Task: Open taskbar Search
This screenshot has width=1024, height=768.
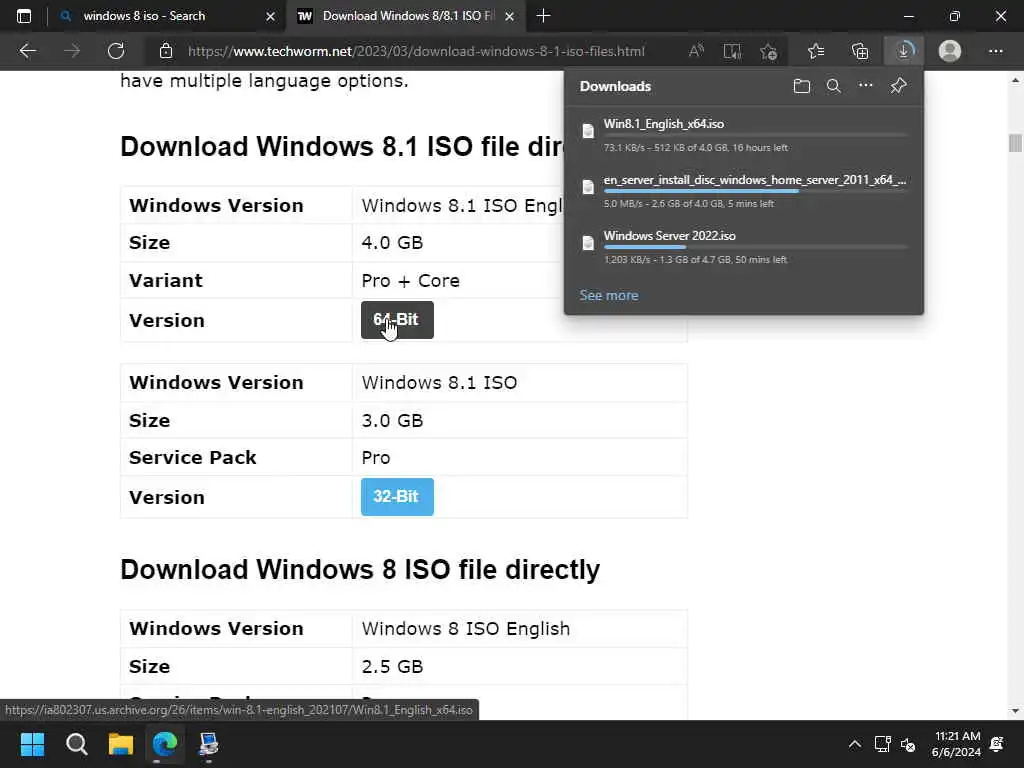Action: point(76,744)
